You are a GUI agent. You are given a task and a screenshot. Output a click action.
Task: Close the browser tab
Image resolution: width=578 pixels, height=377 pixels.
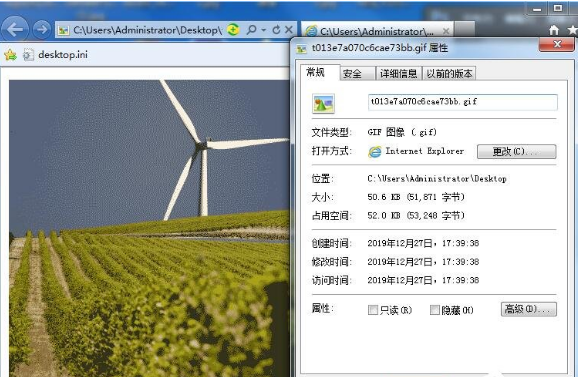pyautogui.click(x=446, y=31)
